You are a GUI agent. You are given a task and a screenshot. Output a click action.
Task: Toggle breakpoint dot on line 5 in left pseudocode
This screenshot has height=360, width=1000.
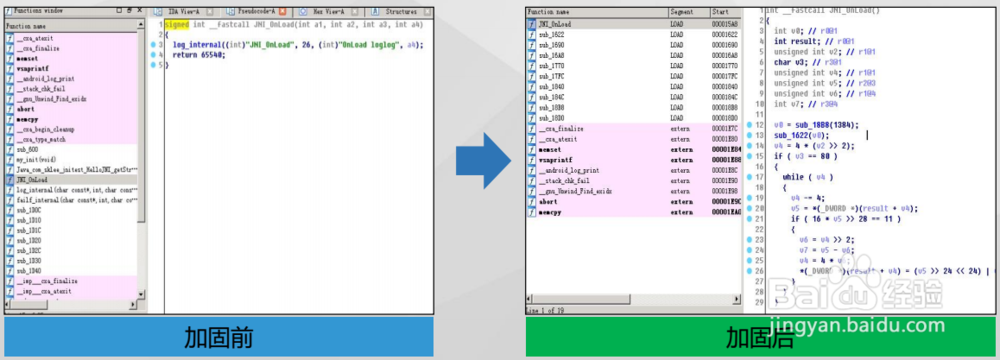(152, 65)
